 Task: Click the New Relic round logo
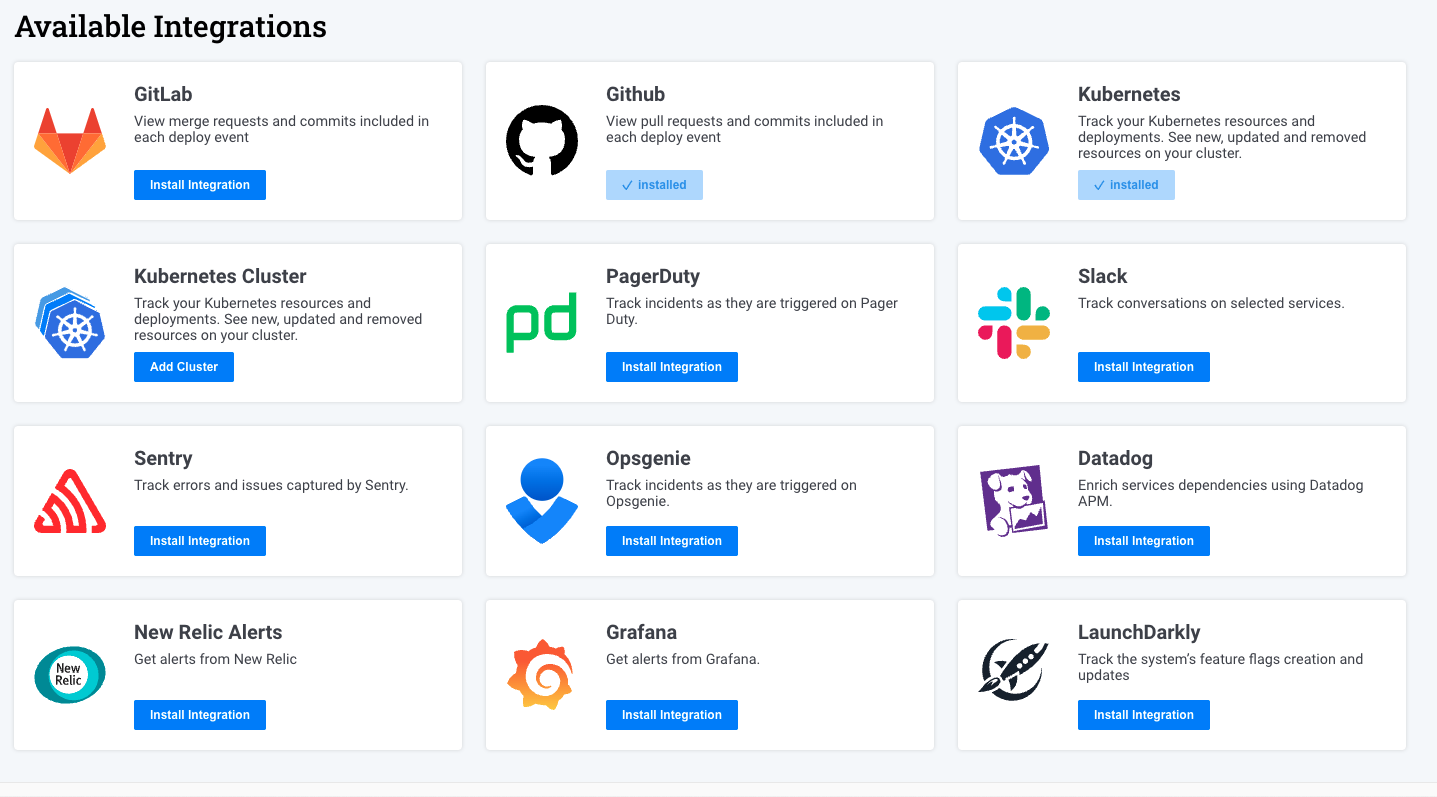pyautogui.click(x=70, y=675)
